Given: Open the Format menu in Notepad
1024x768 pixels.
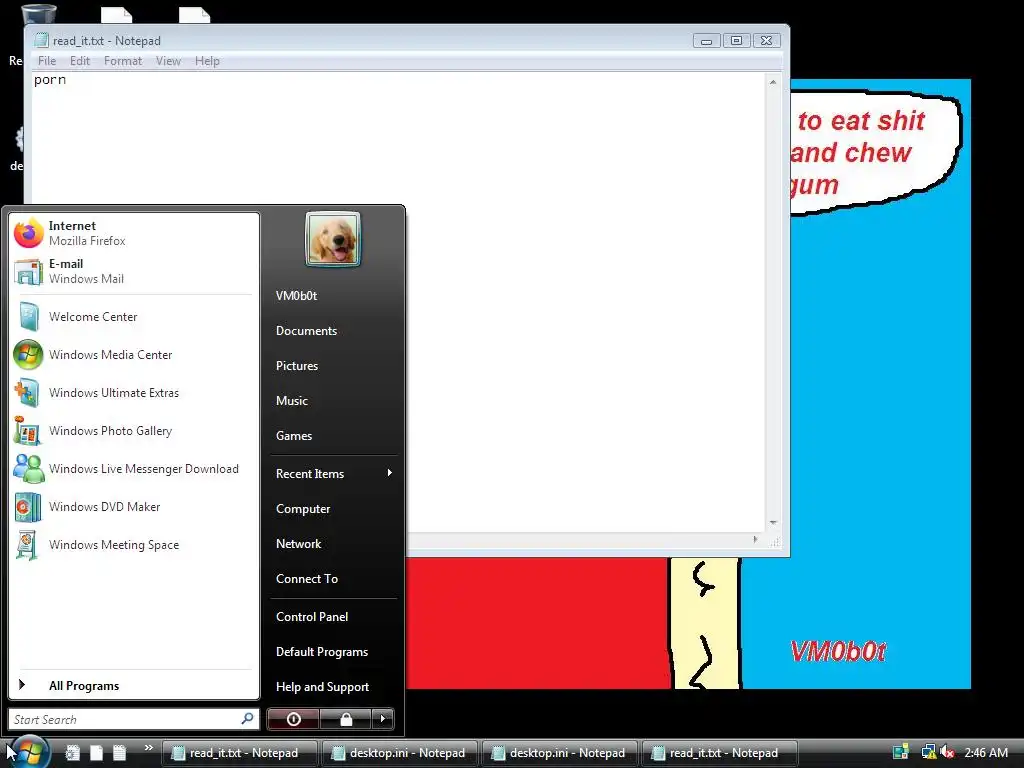Looking at the screenshot, I should tap(123, 61).
